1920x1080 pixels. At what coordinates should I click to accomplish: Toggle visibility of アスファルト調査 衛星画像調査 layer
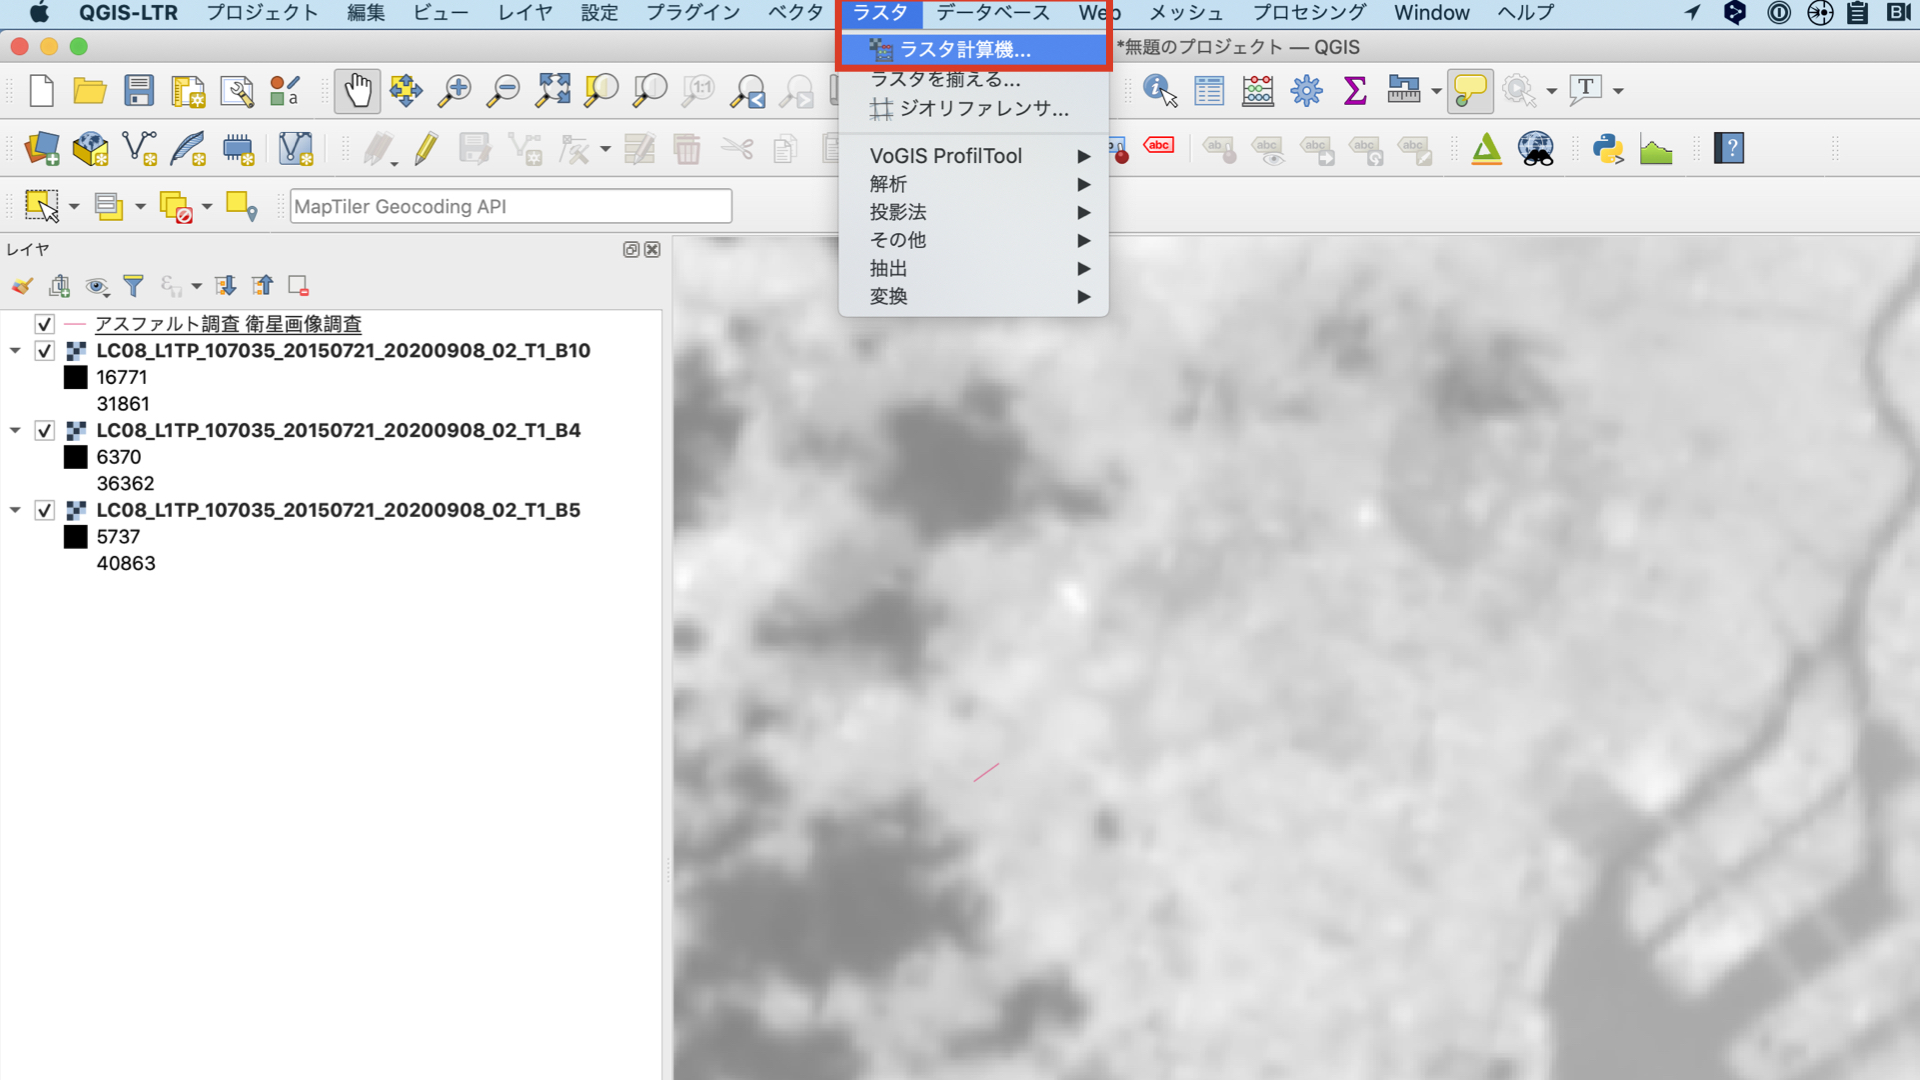[x=44, y=324]
